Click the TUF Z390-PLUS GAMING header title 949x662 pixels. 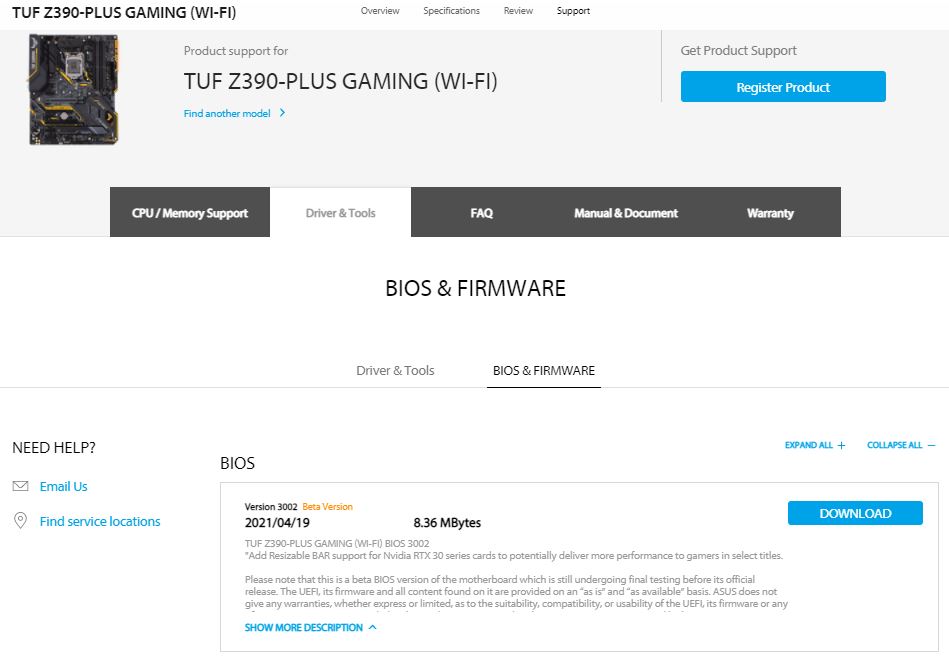124,12
